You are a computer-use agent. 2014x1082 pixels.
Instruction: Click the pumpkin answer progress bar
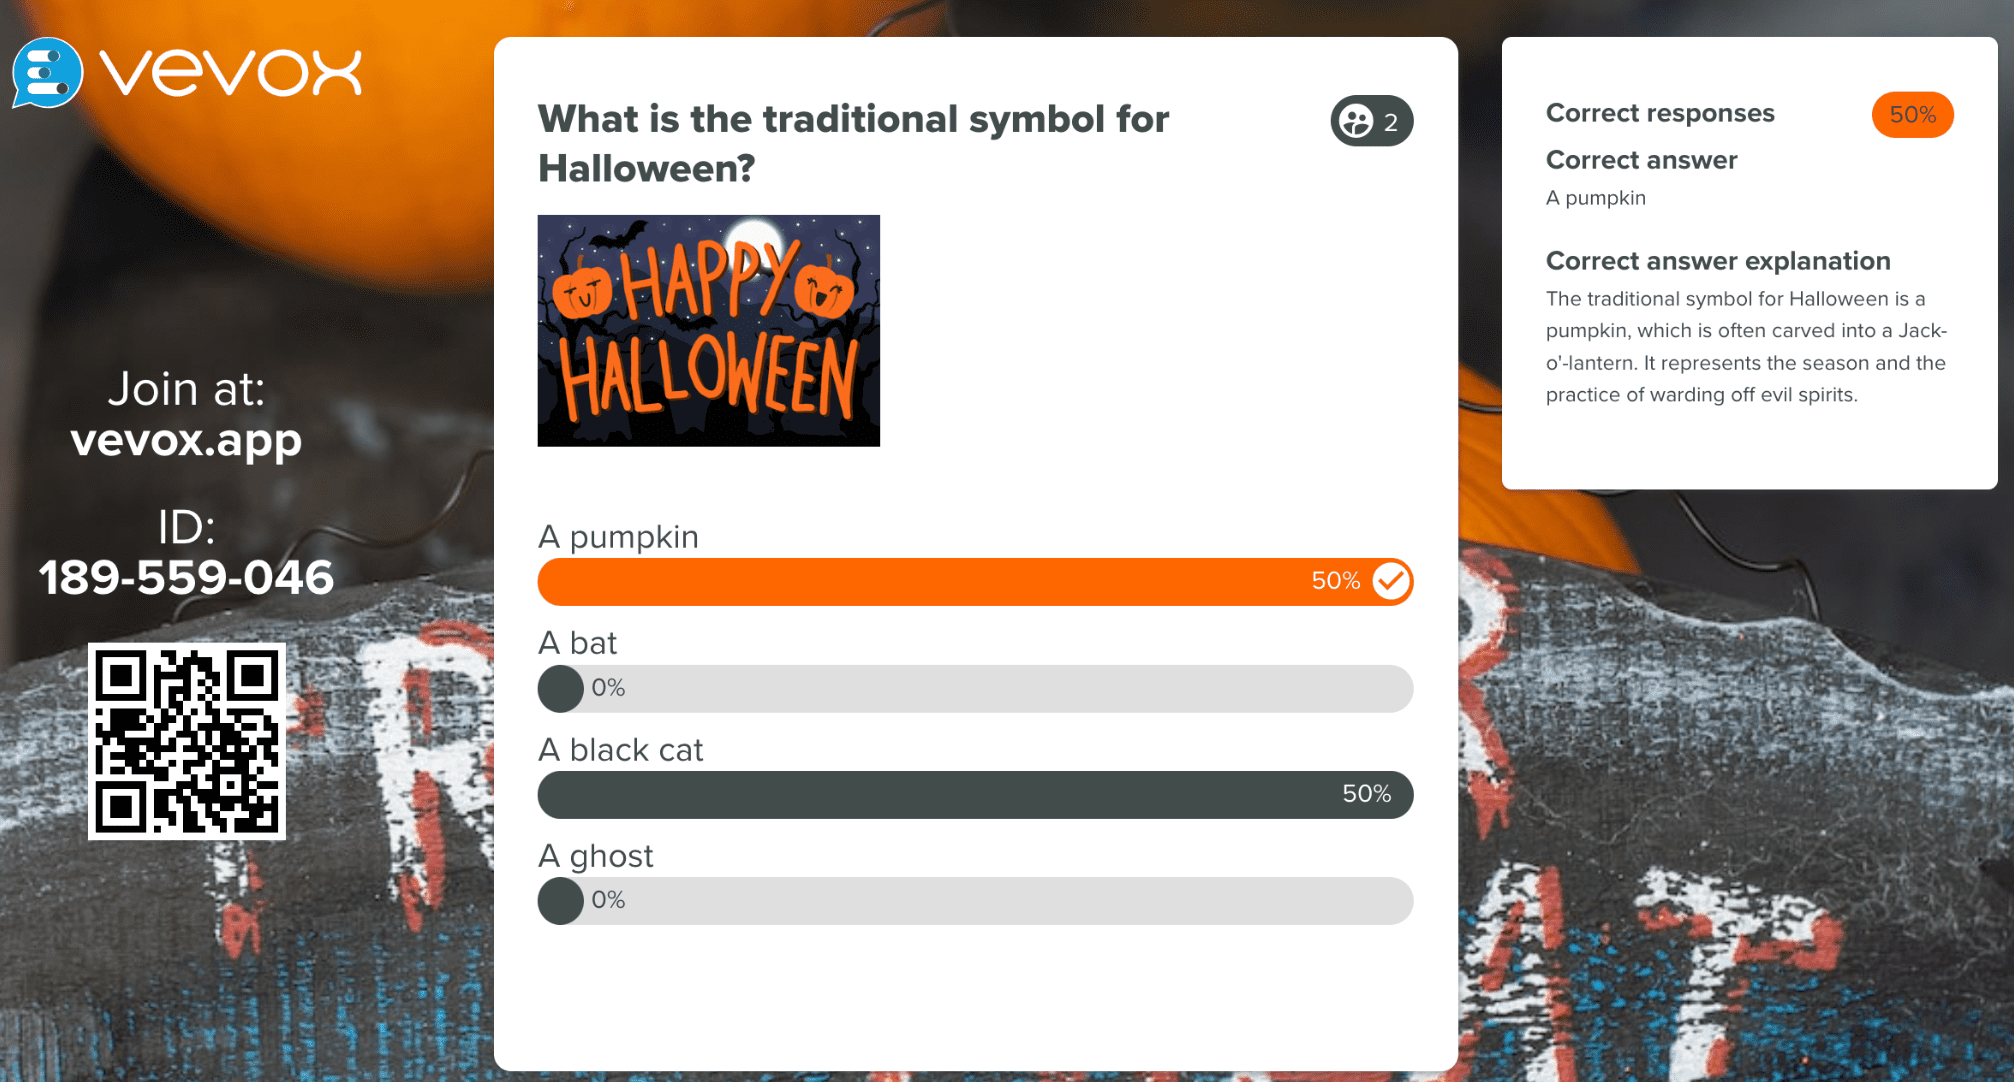point(975,580)
